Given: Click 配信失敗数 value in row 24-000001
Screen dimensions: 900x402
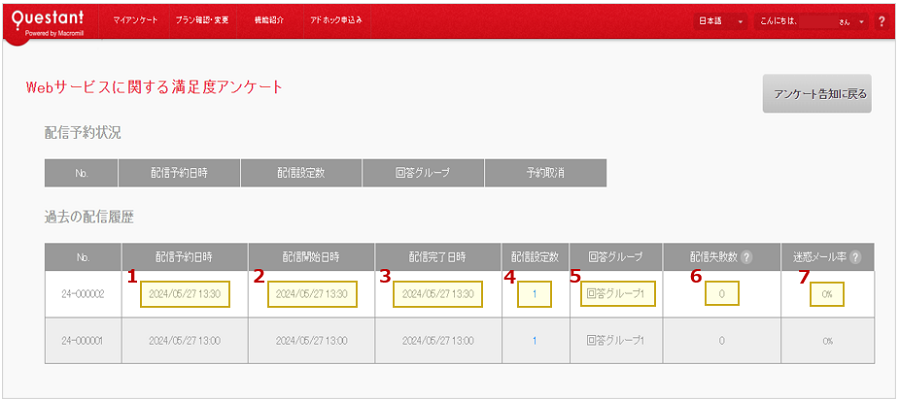Looking at the screenshot, I should [x=721, y=341].
